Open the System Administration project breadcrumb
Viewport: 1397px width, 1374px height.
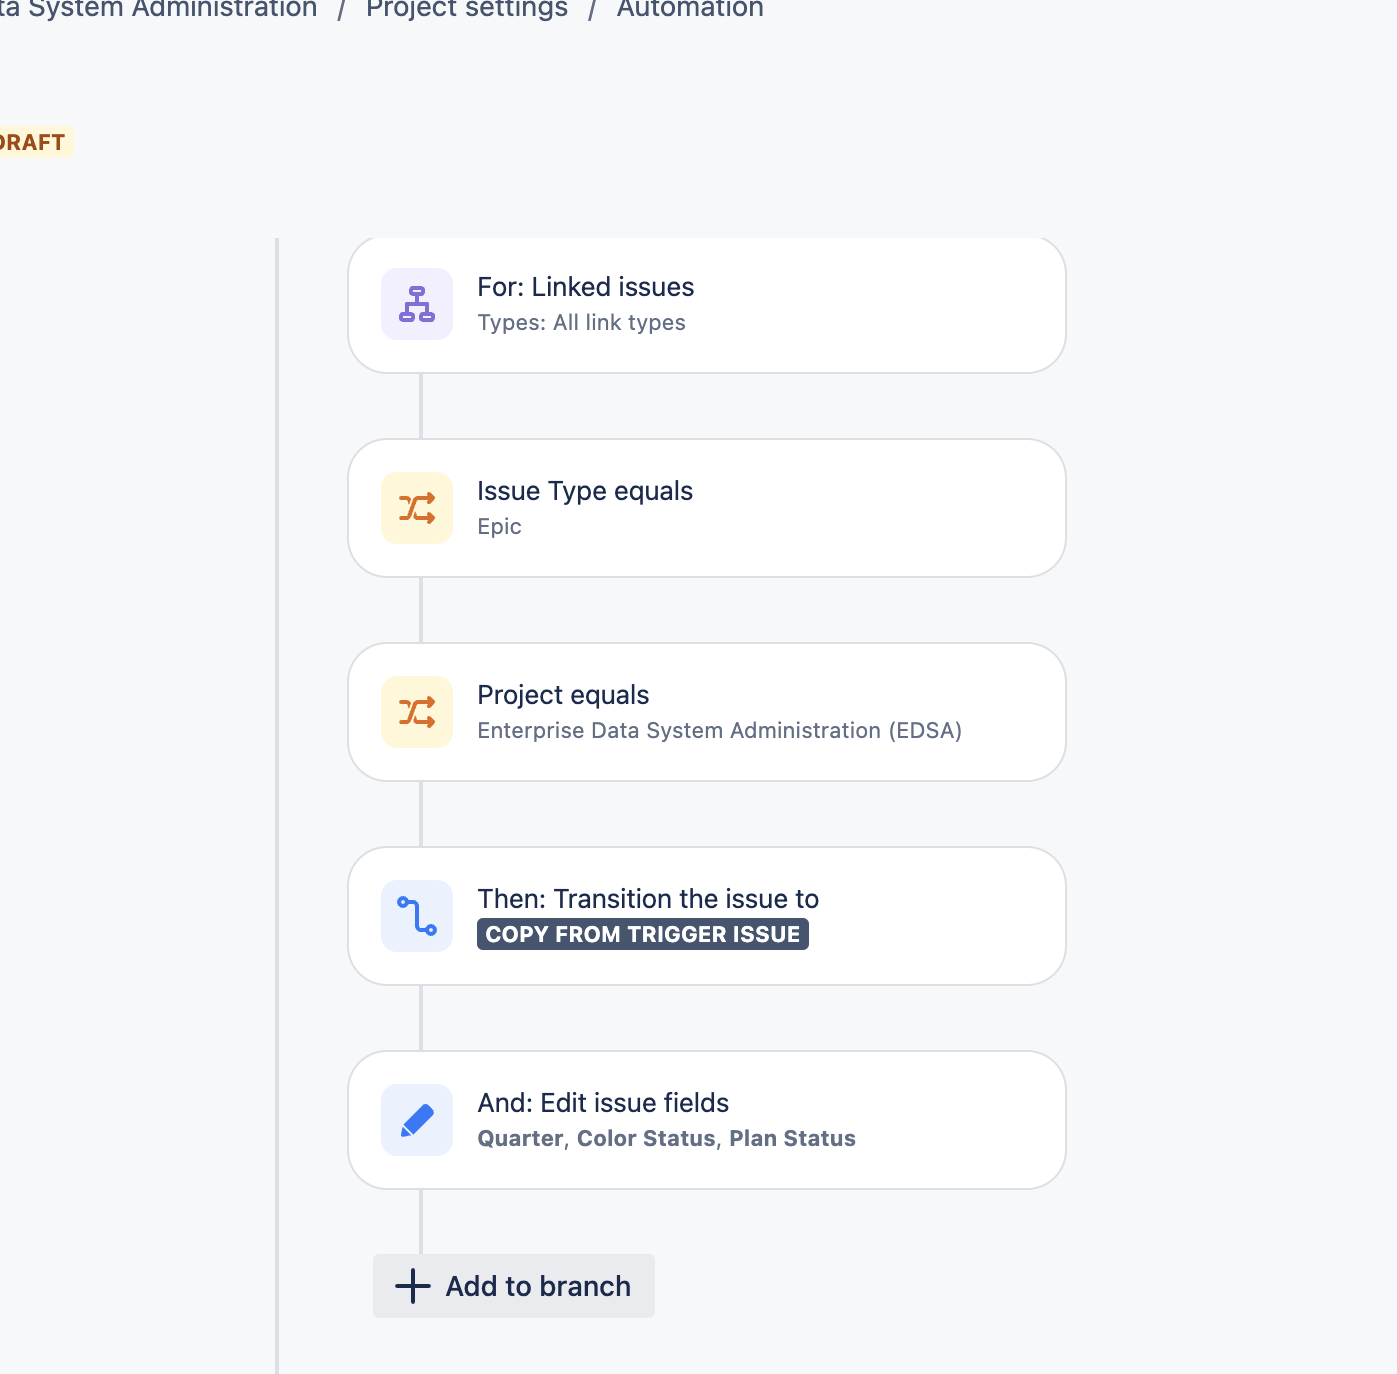159,9
